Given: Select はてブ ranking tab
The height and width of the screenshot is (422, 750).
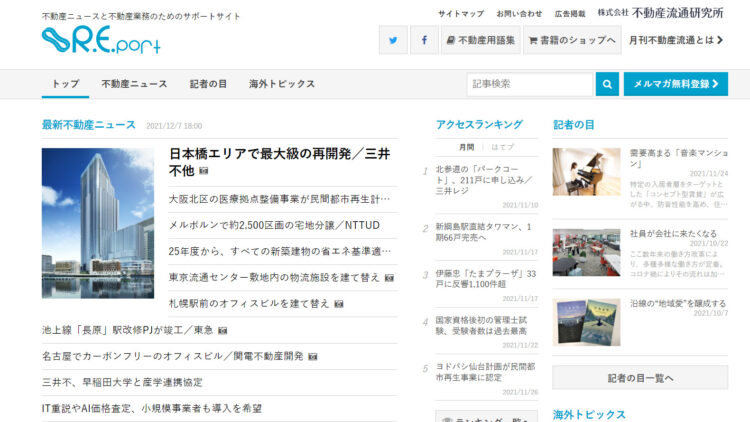Looking at the screenshot, I should [503, 147].
